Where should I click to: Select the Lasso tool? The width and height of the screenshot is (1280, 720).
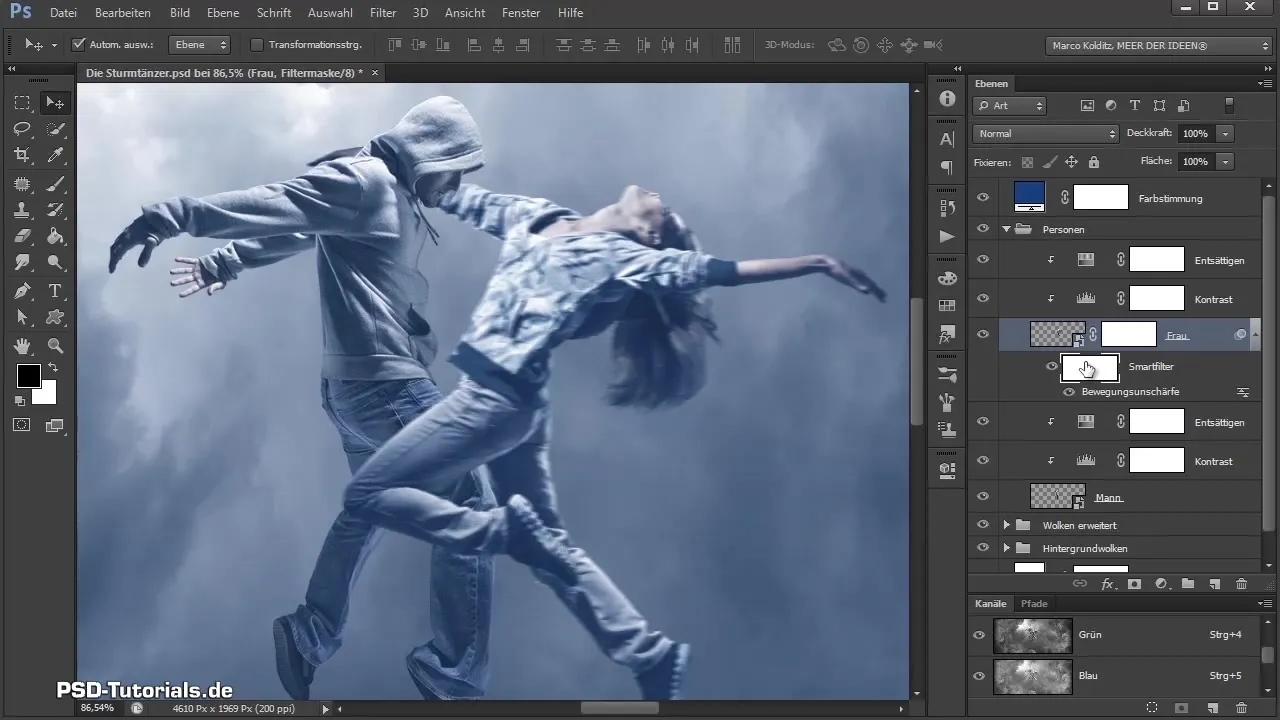pos(22,129)
